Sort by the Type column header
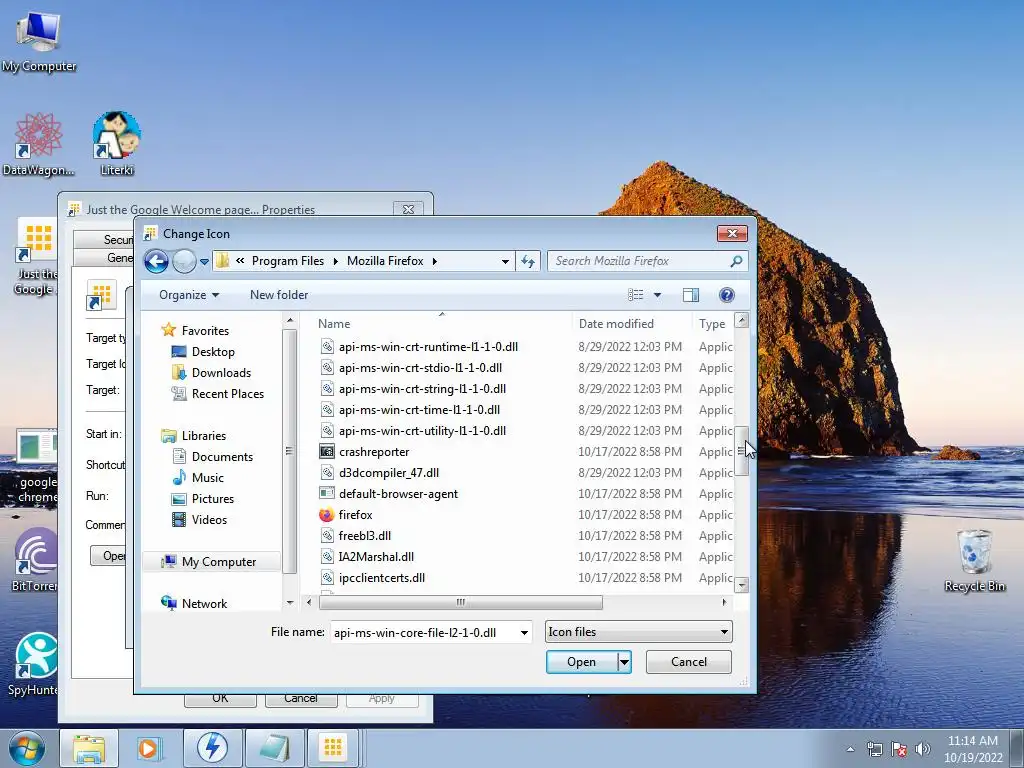1024x768 pixels. point(712,324)
